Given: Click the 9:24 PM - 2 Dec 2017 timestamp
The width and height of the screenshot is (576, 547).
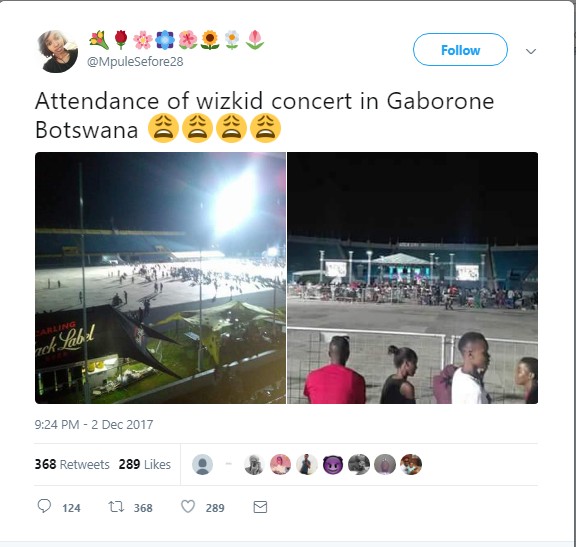Looking at the screenshot, I should 94,425.
